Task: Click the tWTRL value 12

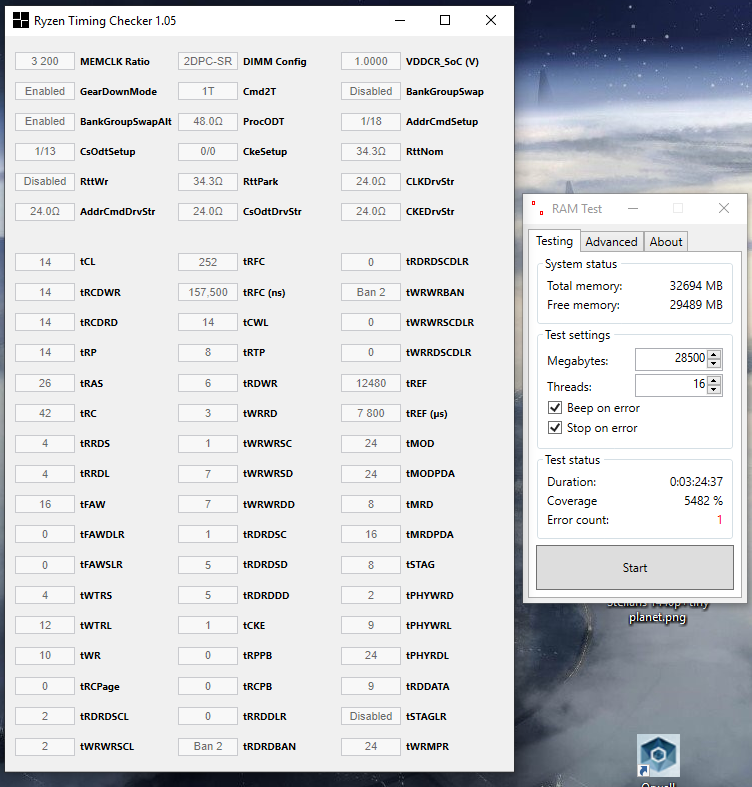Action: [45, 625]
